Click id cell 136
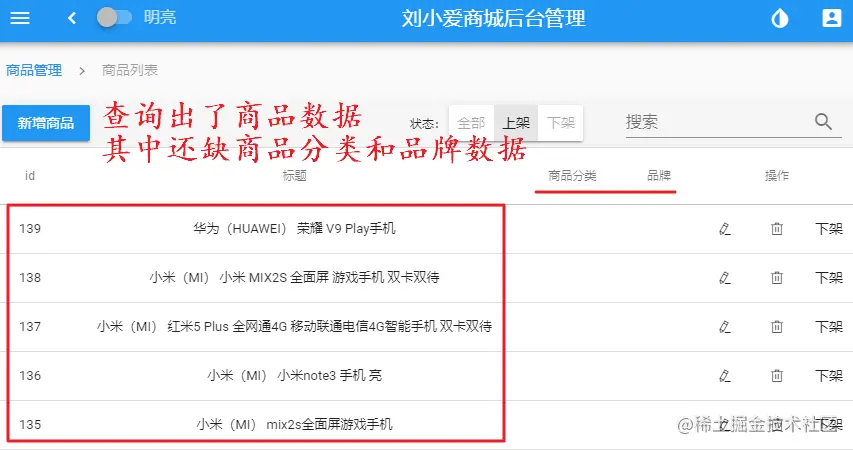 tap(30, 375)
